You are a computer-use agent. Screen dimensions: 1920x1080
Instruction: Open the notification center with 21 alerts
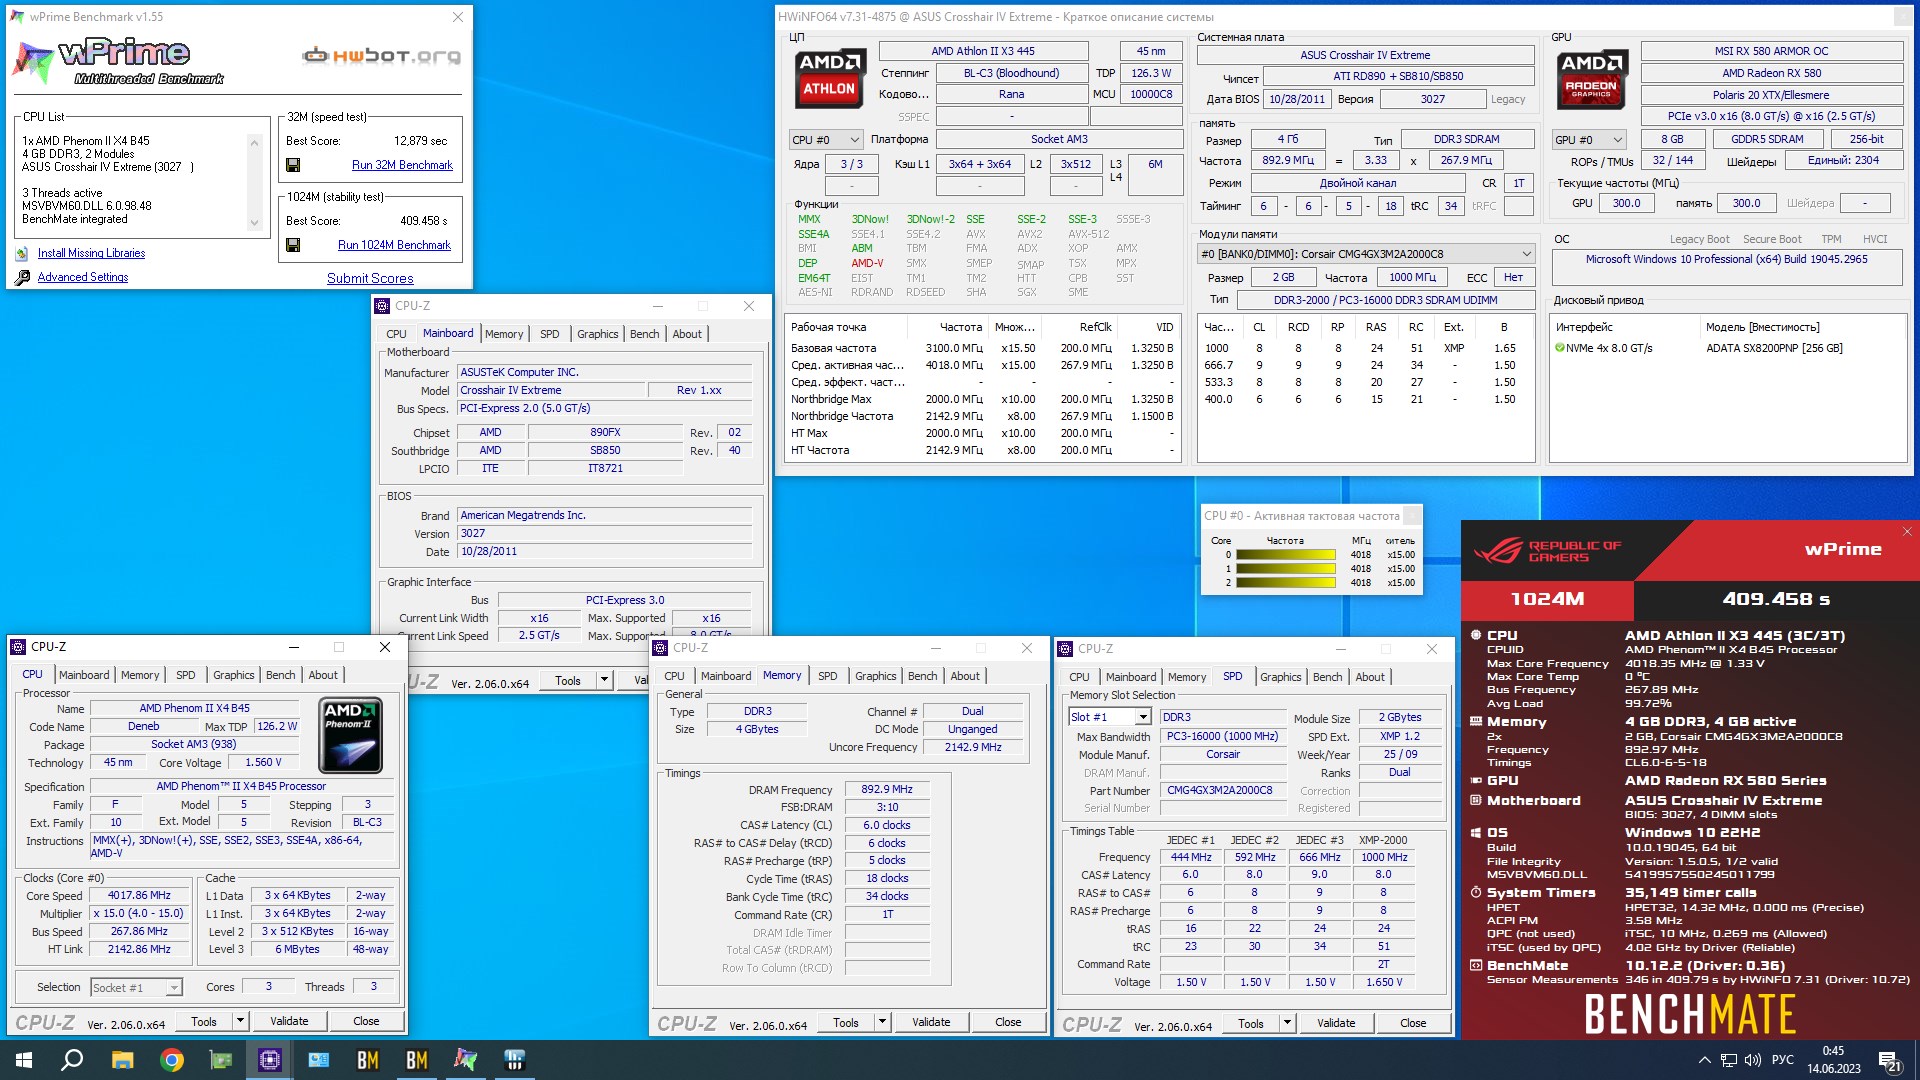[x=1890, y=1060]
